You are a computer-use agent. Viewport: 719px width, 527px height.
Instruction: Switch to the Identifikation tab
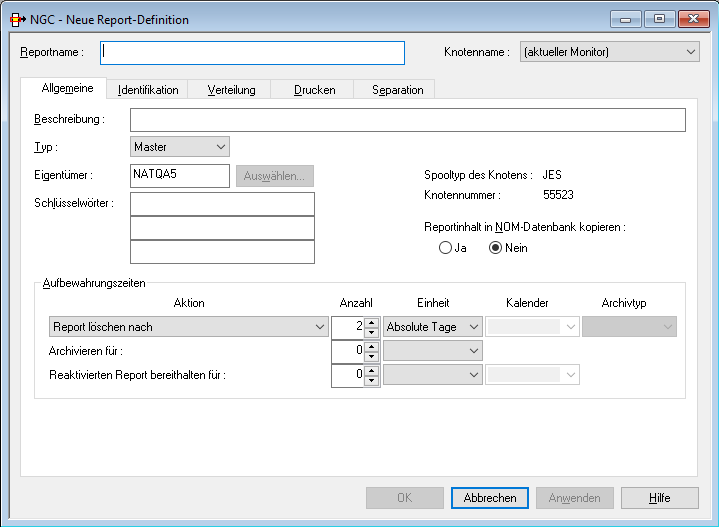pos(148,90)
